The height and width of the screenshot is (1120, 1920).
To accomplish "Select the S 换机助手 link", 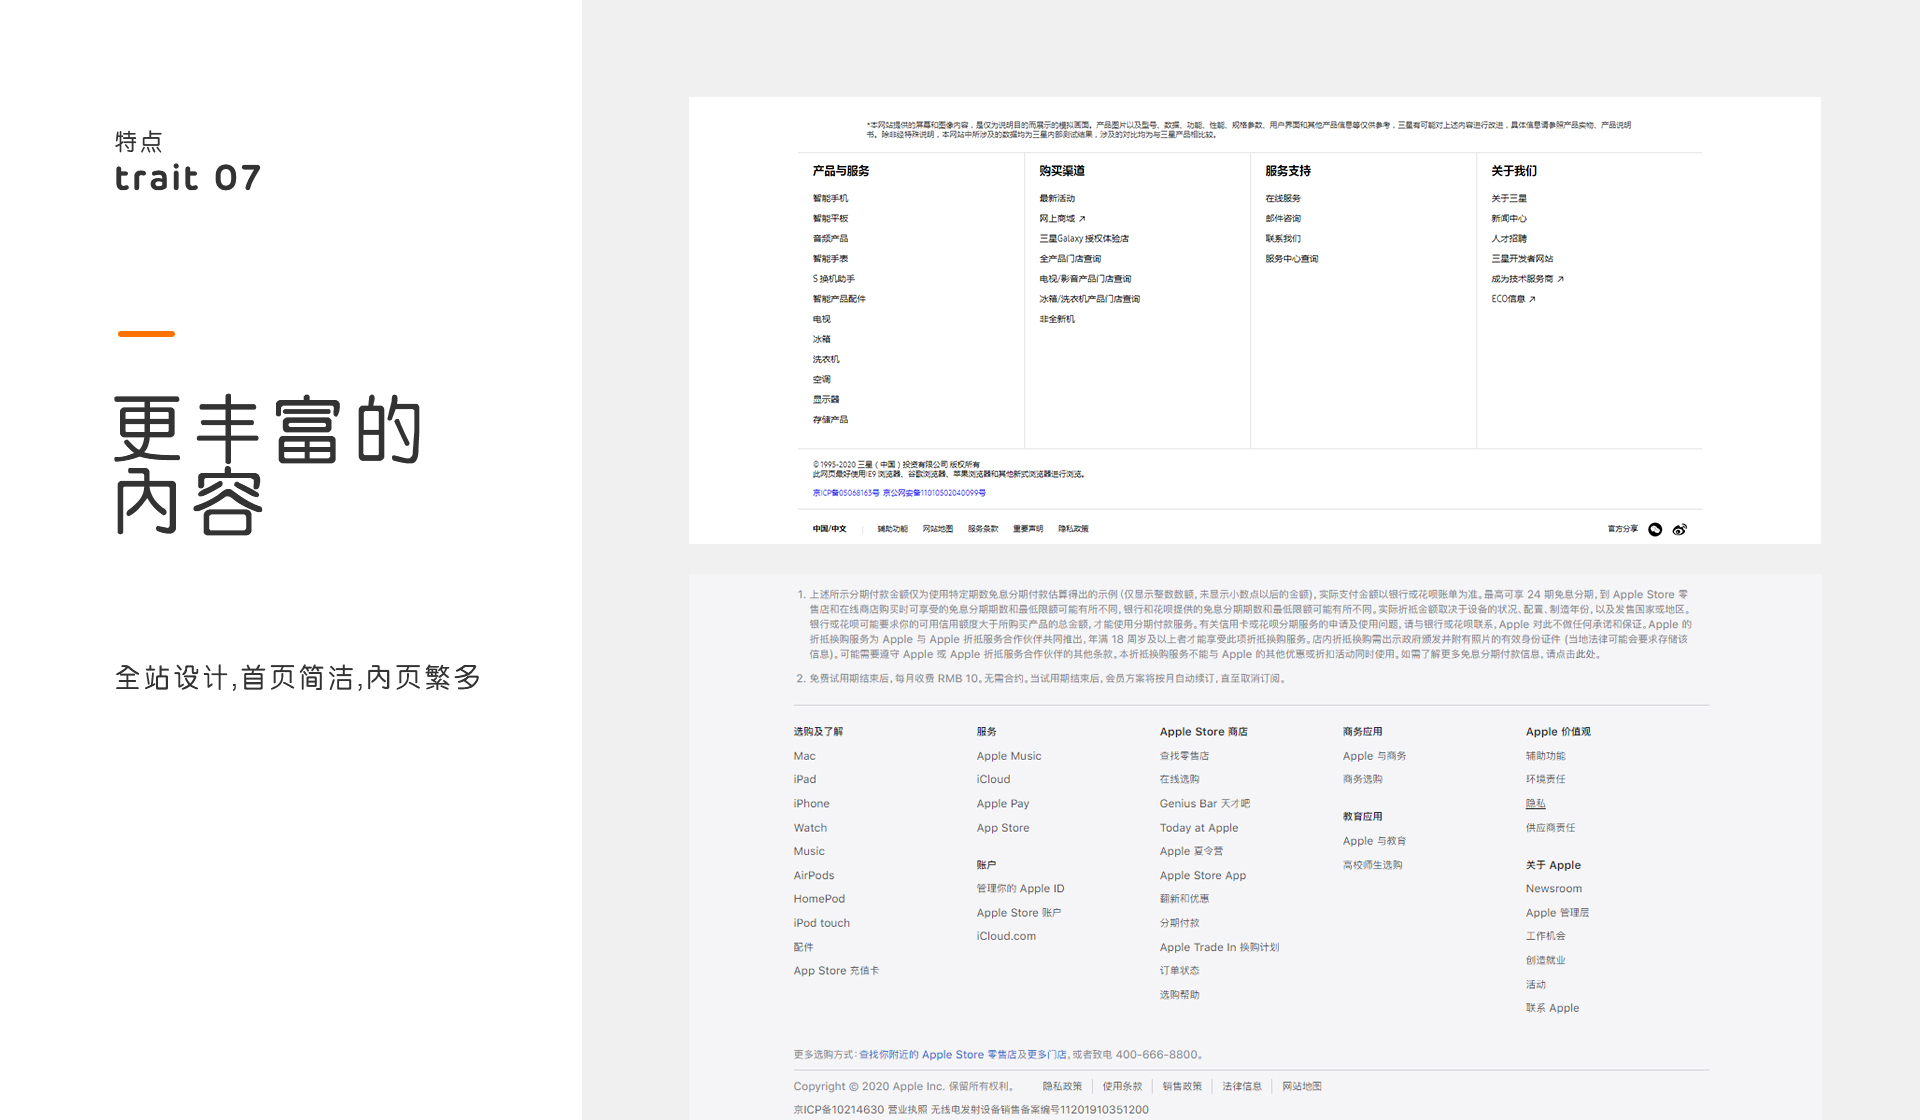I will pyautogui.click(x=834, y=279).
